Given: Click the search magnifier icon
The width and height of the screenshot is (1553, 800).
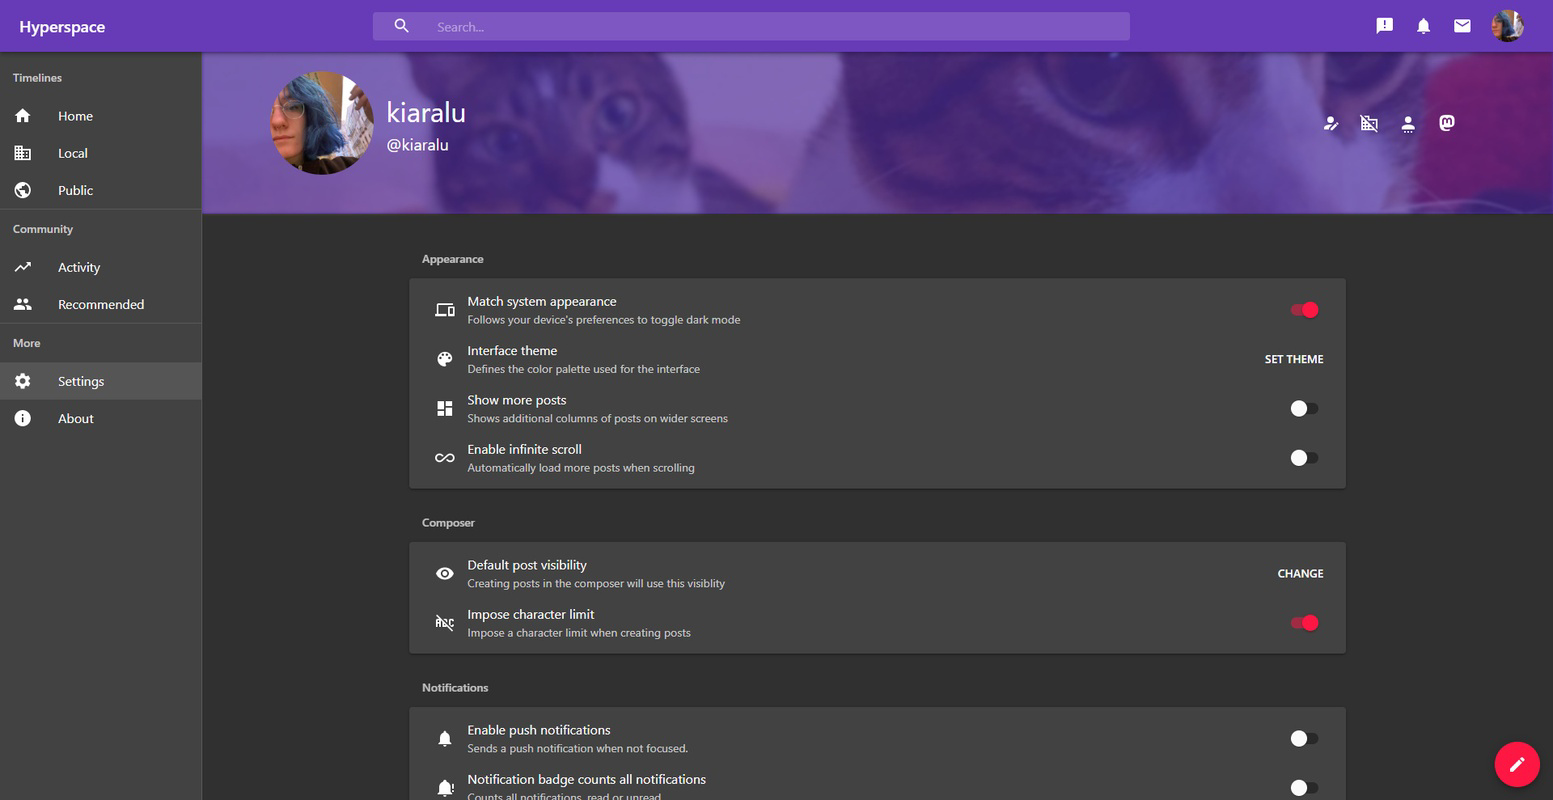Looking at the screenshot, I should click(x=402, y=26).
